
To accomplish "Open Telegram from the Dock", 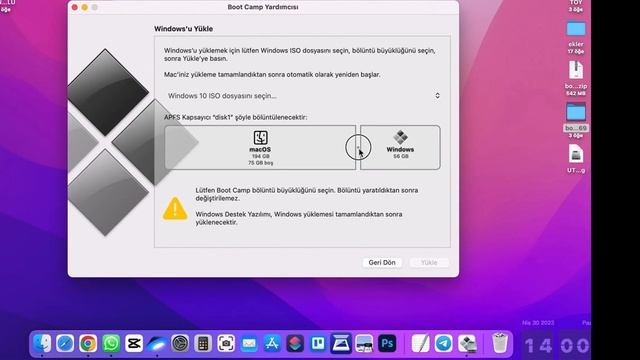I will coord(443,343).
